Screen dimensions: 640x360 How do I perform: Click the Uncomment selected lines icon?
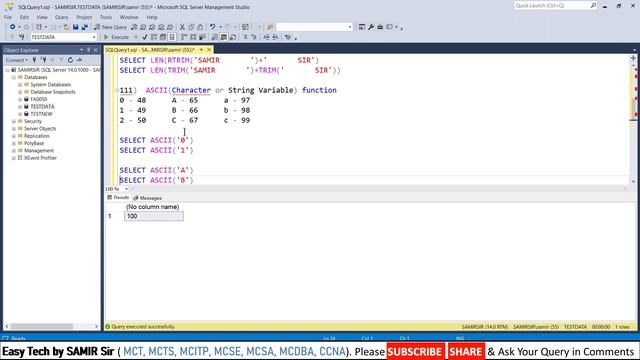tap(254, 37)
